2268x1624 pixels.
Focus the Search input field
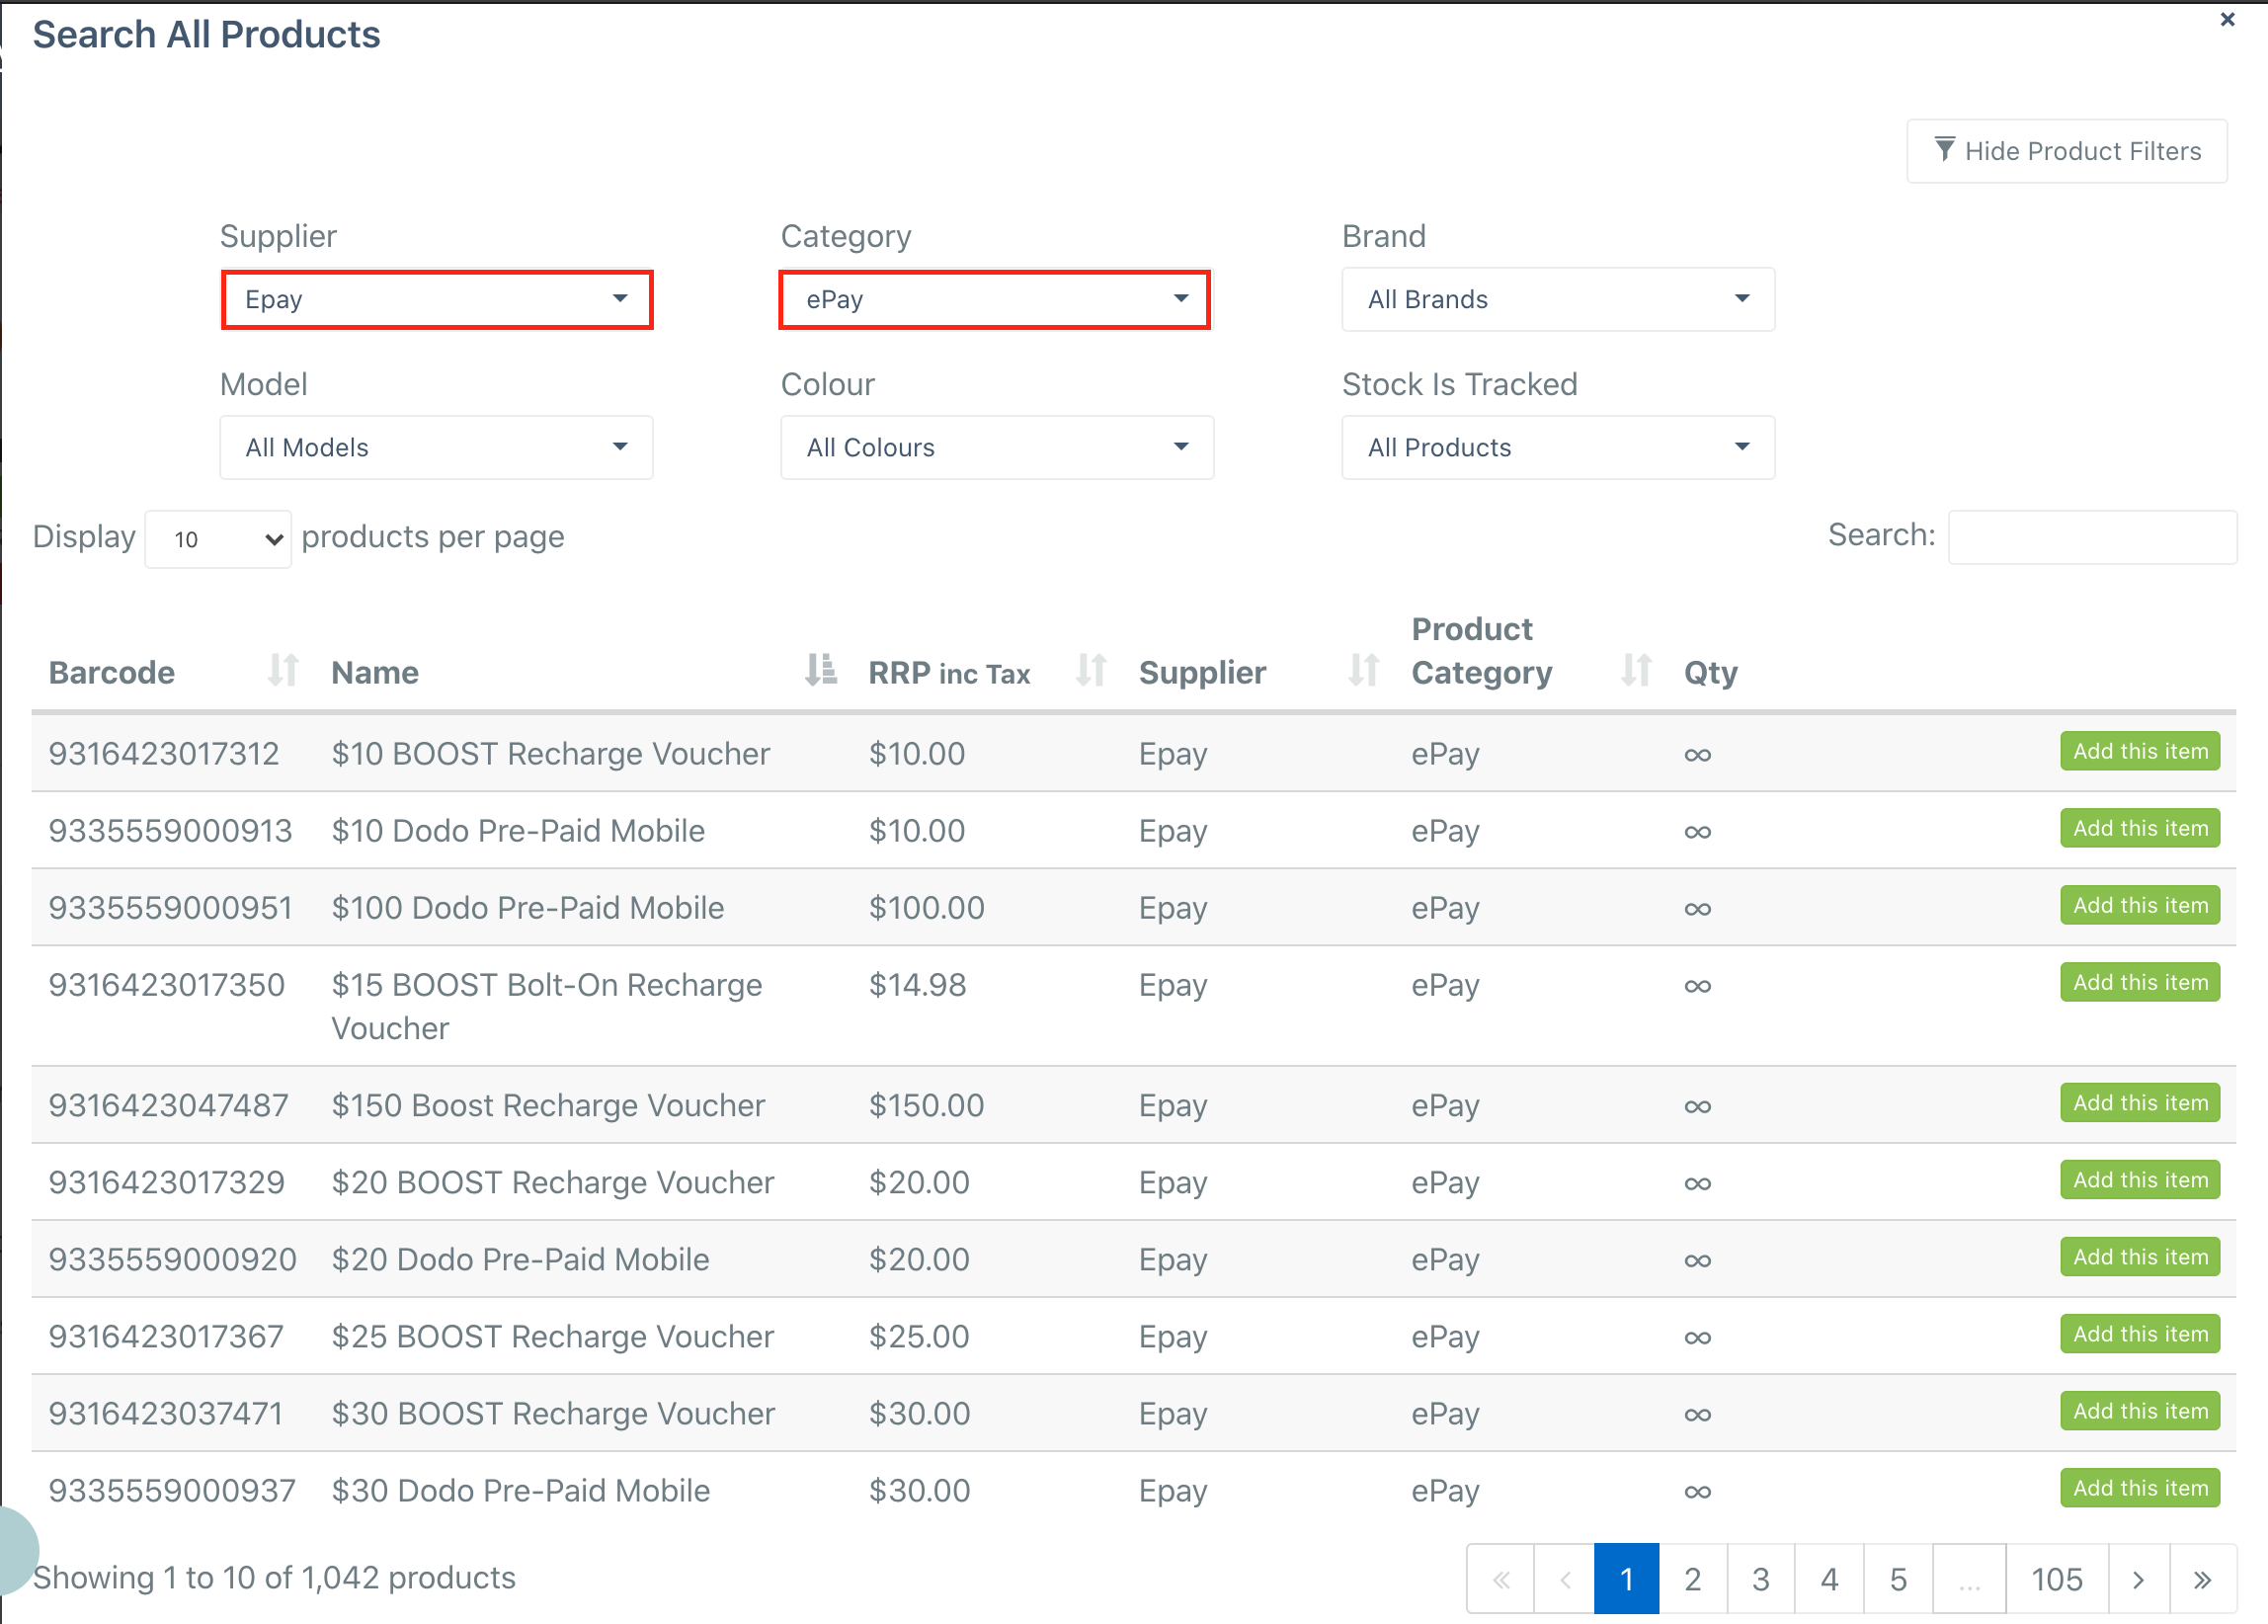[2092, 537]
